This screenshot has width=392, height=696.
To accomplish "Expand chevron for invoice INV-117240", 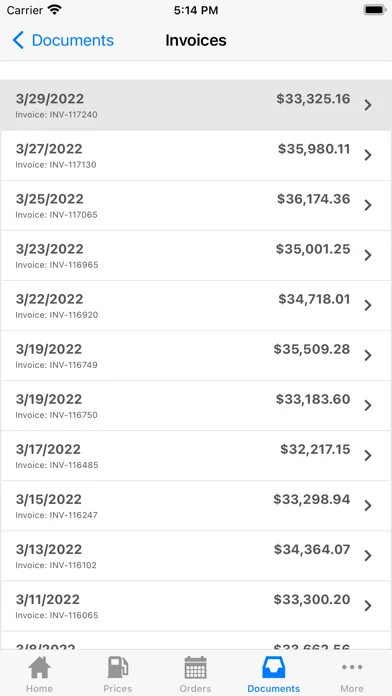I will (x=368, y=105).
